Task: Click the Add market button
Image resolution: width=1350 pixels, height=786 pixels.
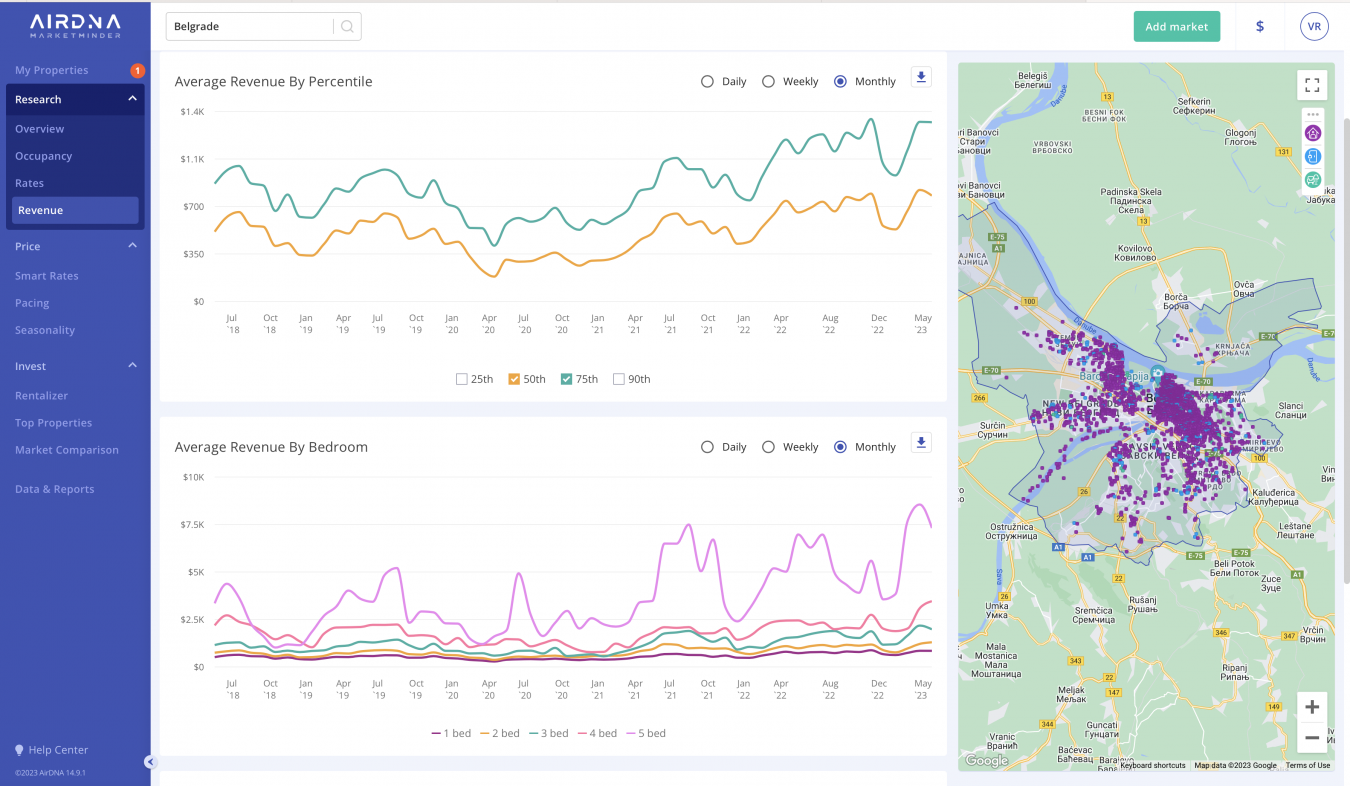Action: [x=1176, y=27]
